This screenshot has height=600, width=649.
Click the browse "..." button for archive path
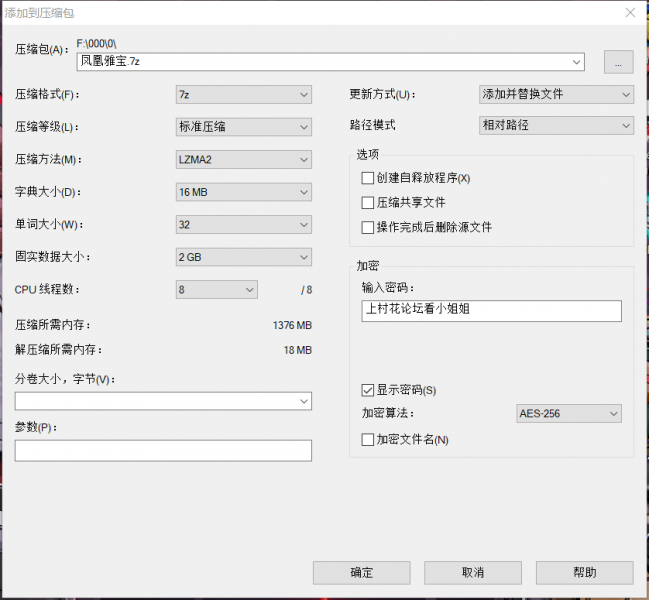(x=618, y=62)
